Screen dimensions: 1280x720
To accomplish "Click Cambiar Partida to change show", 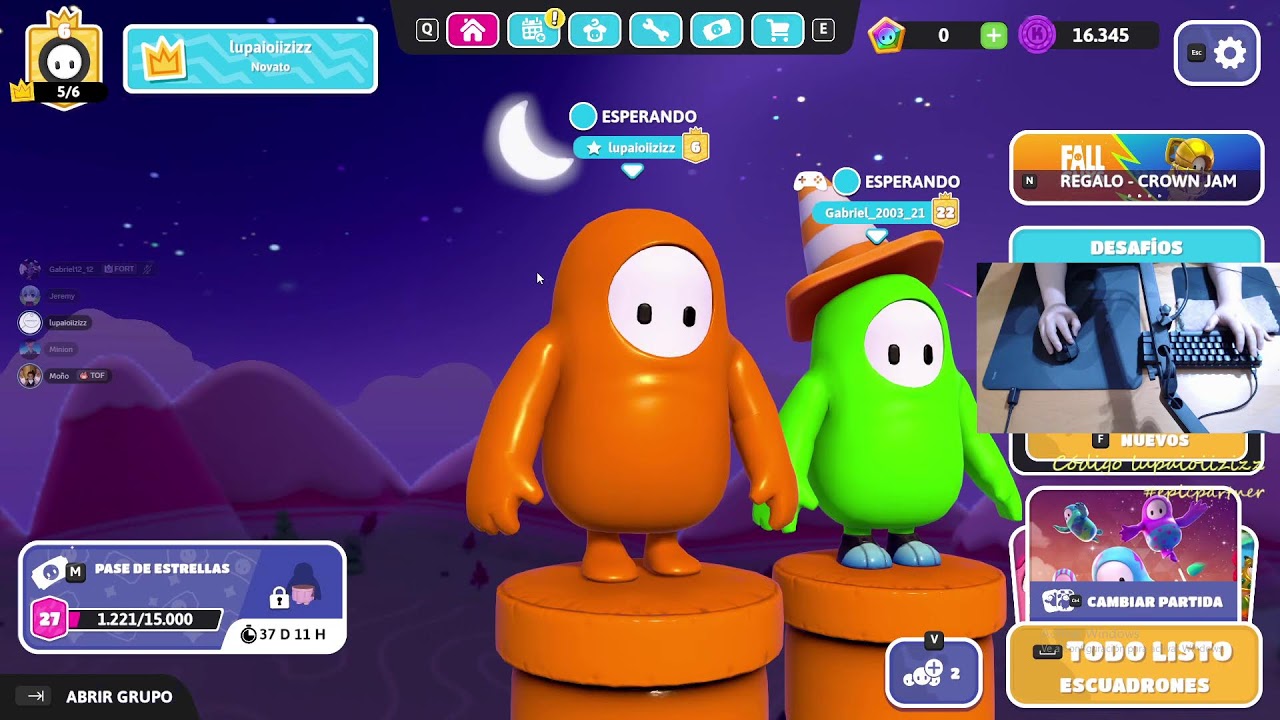I will click(1133, 602).
